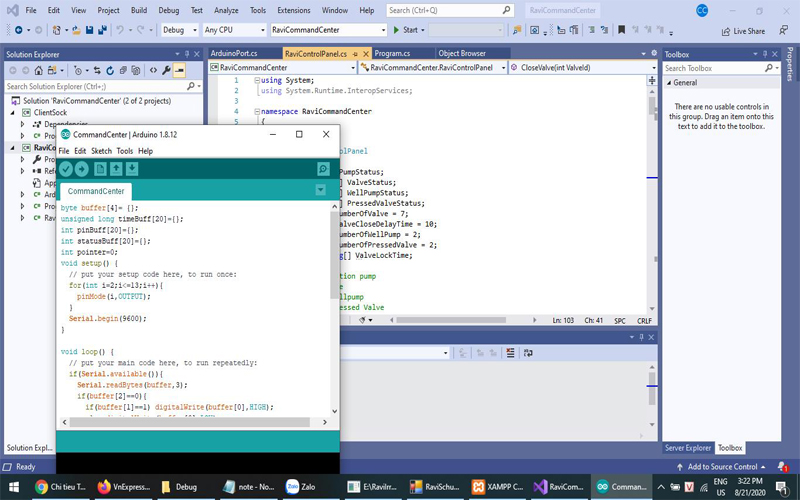This screenshot has width=800, height=500.
Task: Open the RaviCommandCenter startup project dropdown
Action: pyautogui.click(x=329, y=30)
